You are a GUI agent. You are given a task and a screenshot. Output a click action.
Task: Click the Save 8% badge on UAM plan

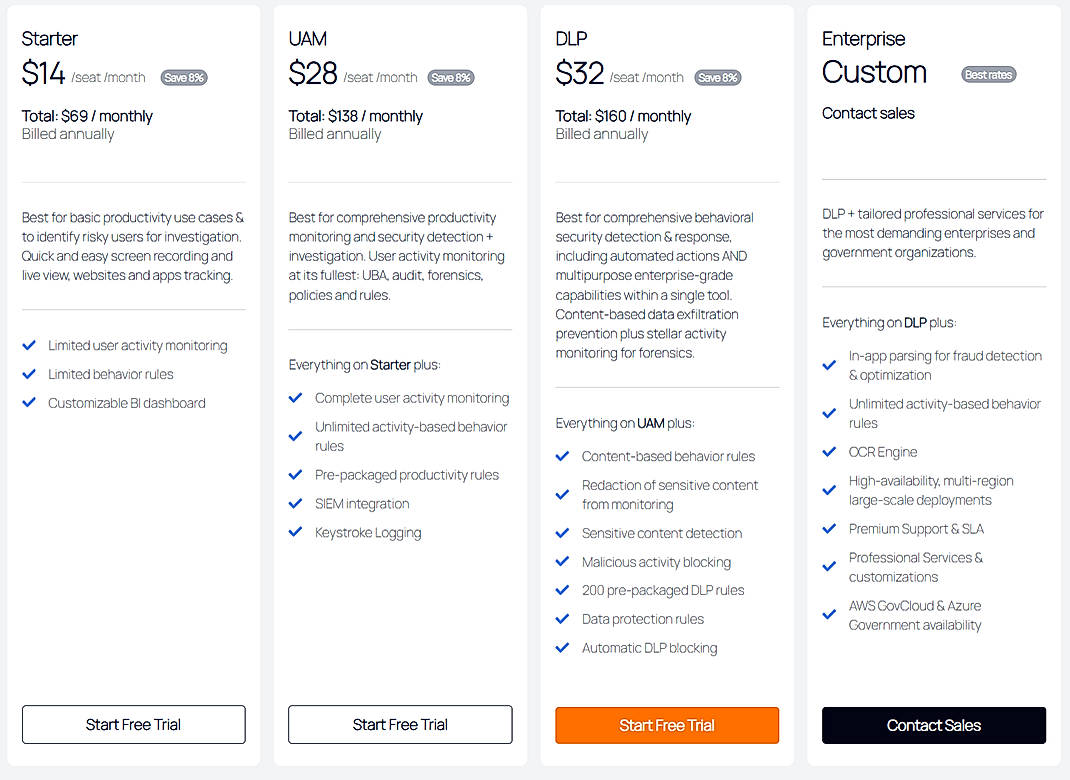[450, 77]
